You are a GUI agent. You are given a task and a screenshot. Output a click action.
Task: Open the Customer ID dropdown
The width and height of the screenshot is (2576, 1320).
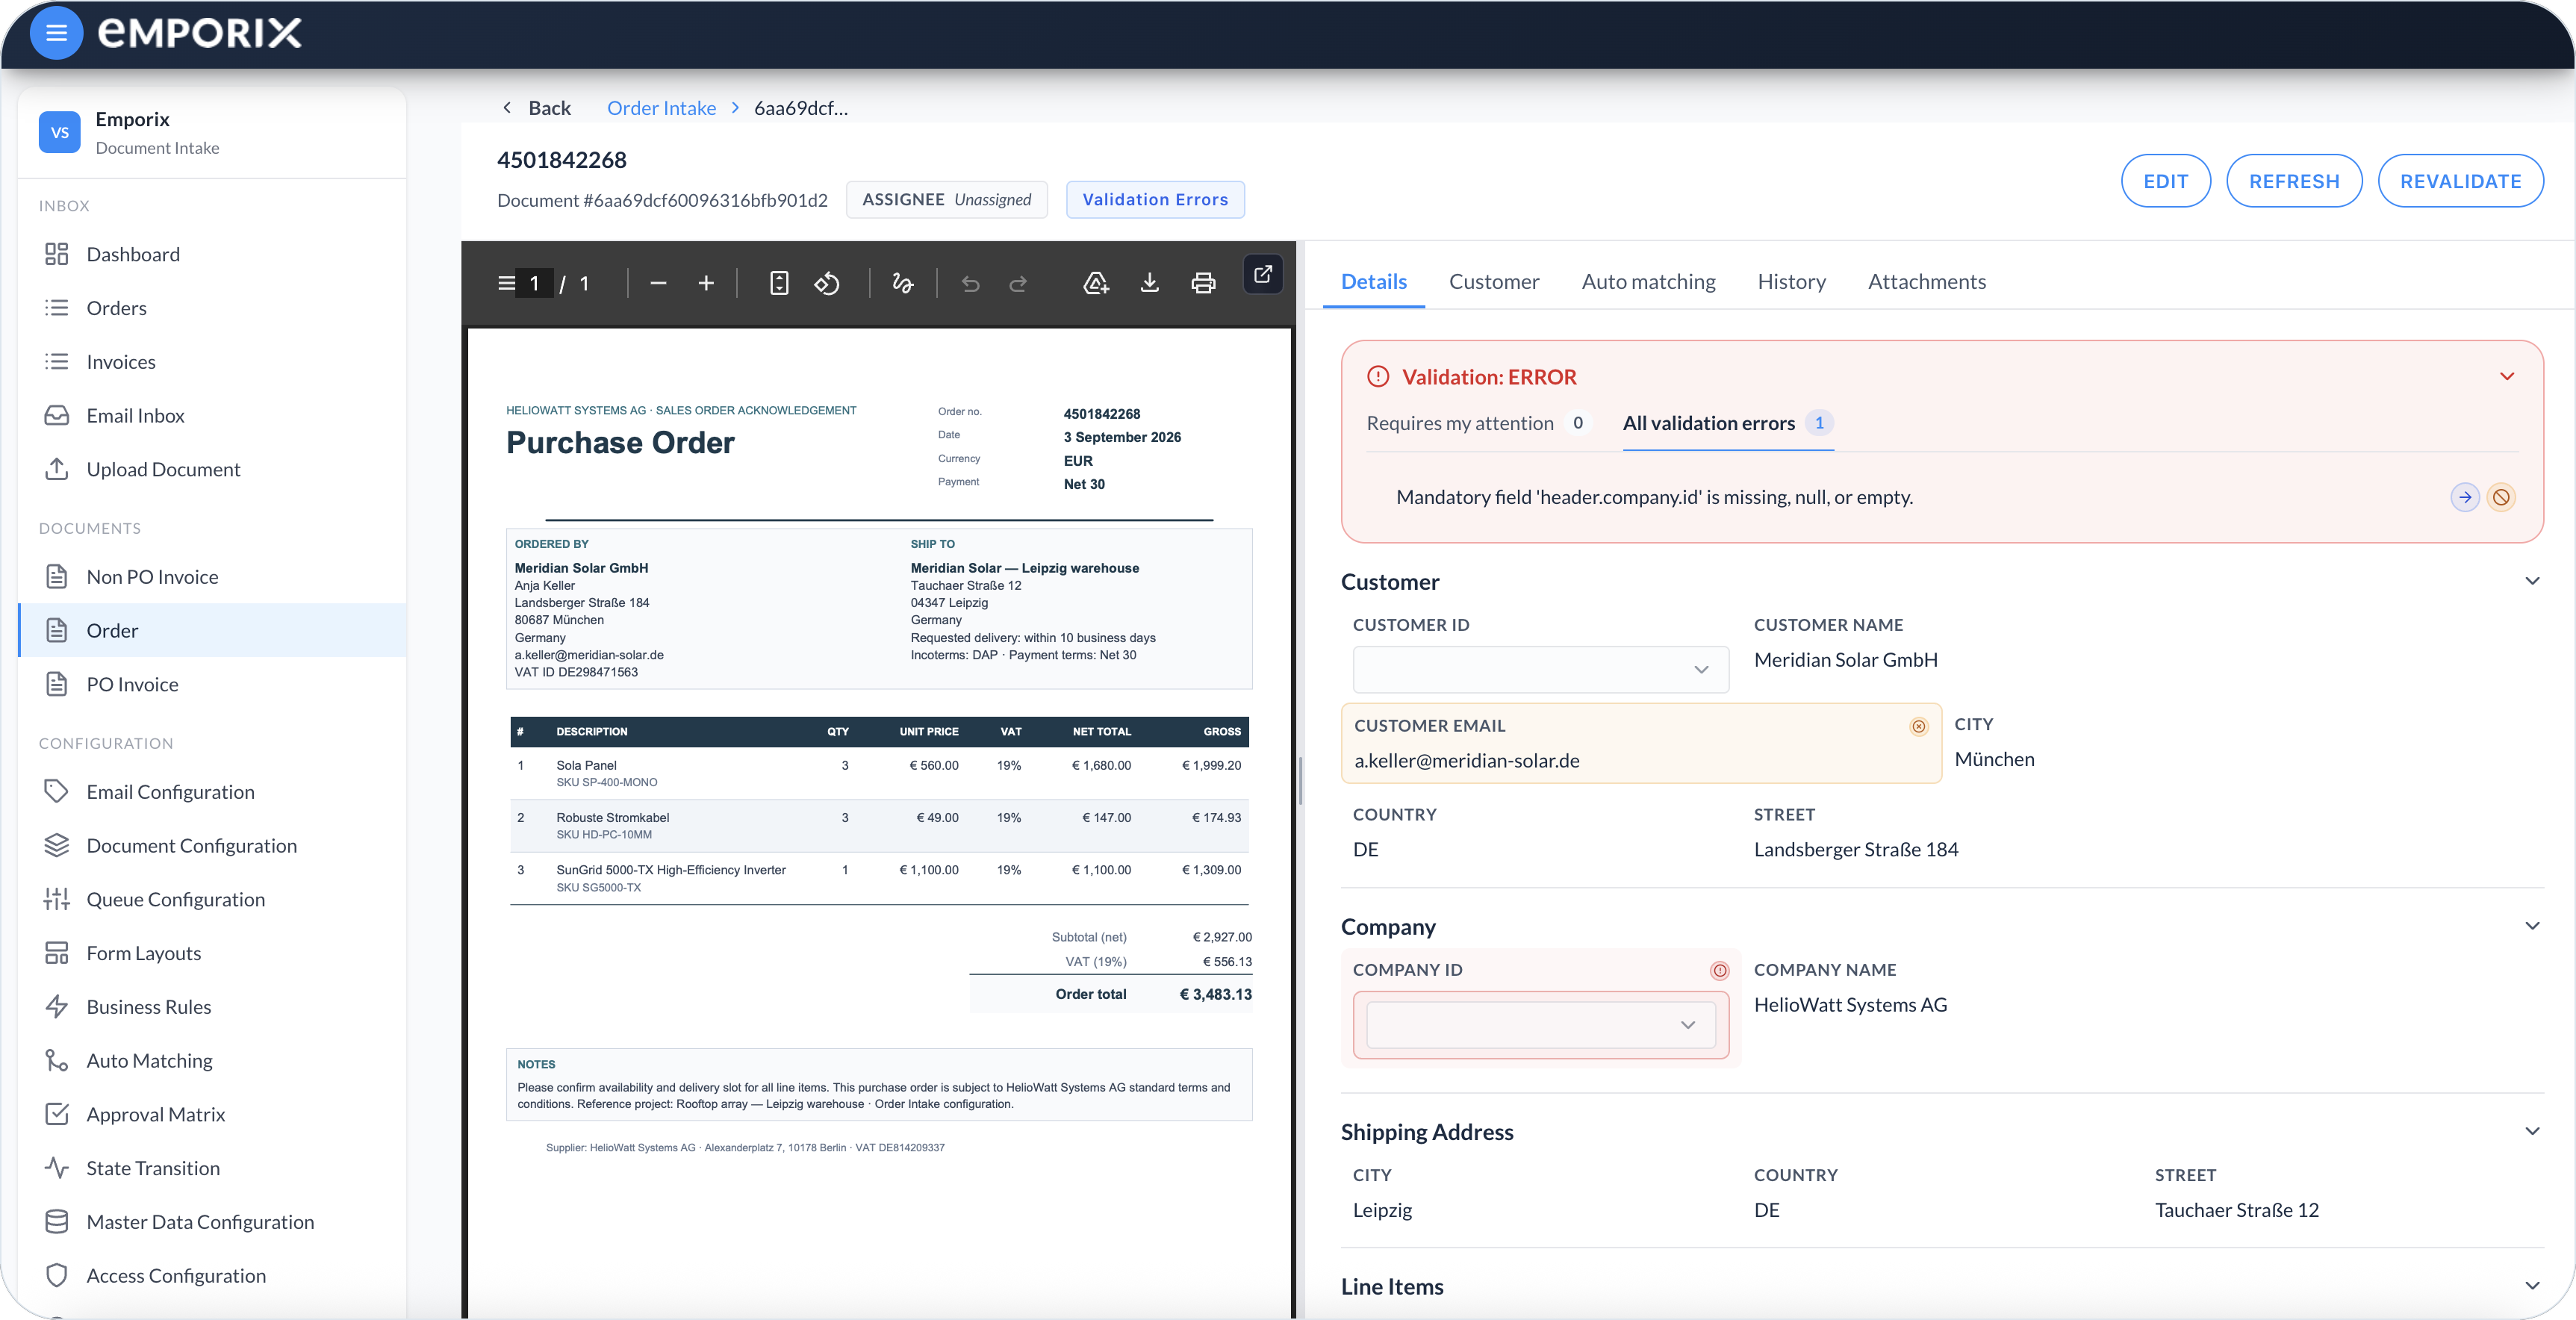point(1541,669)
